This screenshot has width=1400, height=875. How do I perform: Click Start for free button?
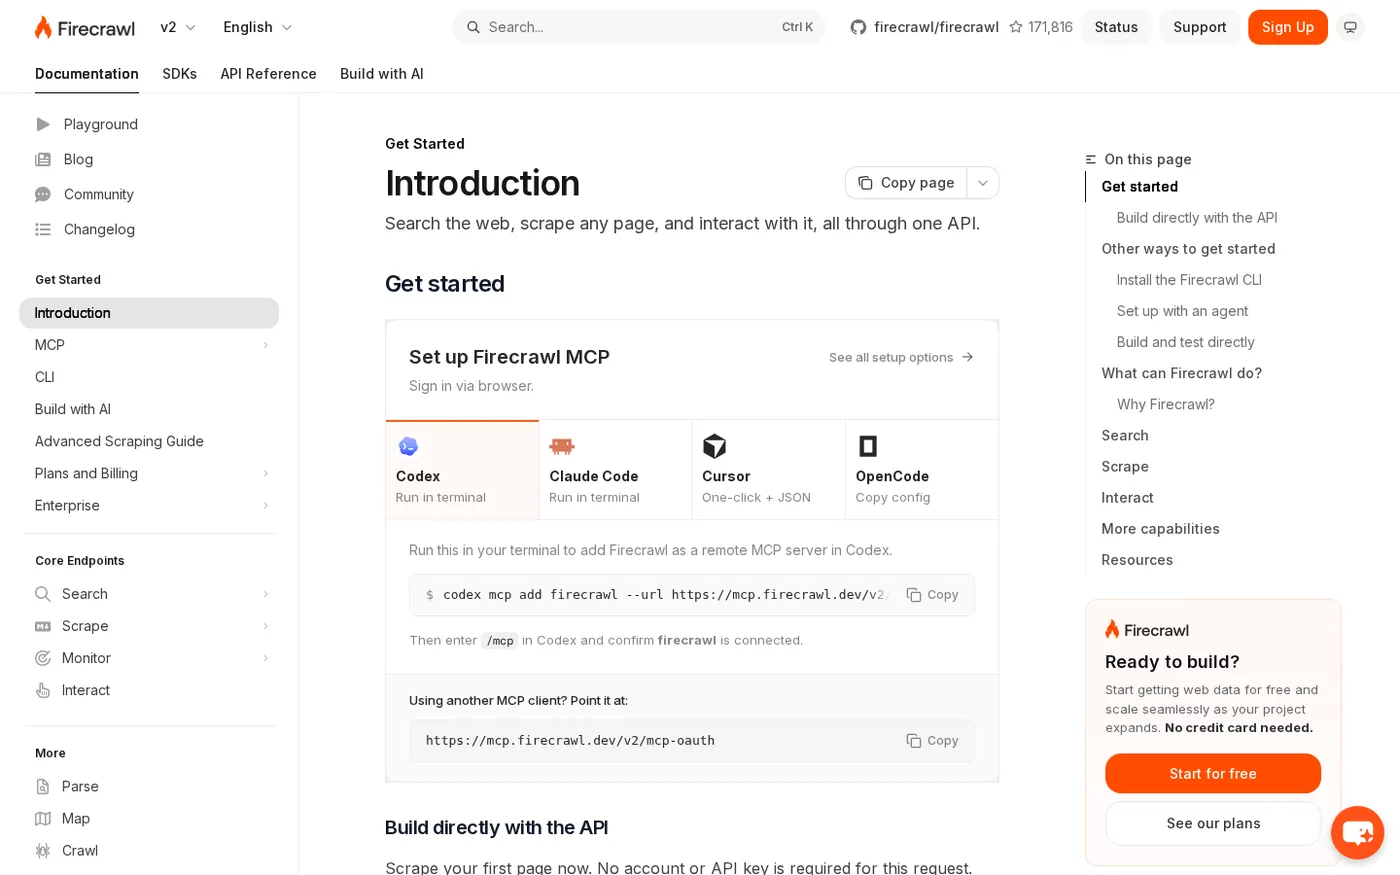pos(1213,774)
